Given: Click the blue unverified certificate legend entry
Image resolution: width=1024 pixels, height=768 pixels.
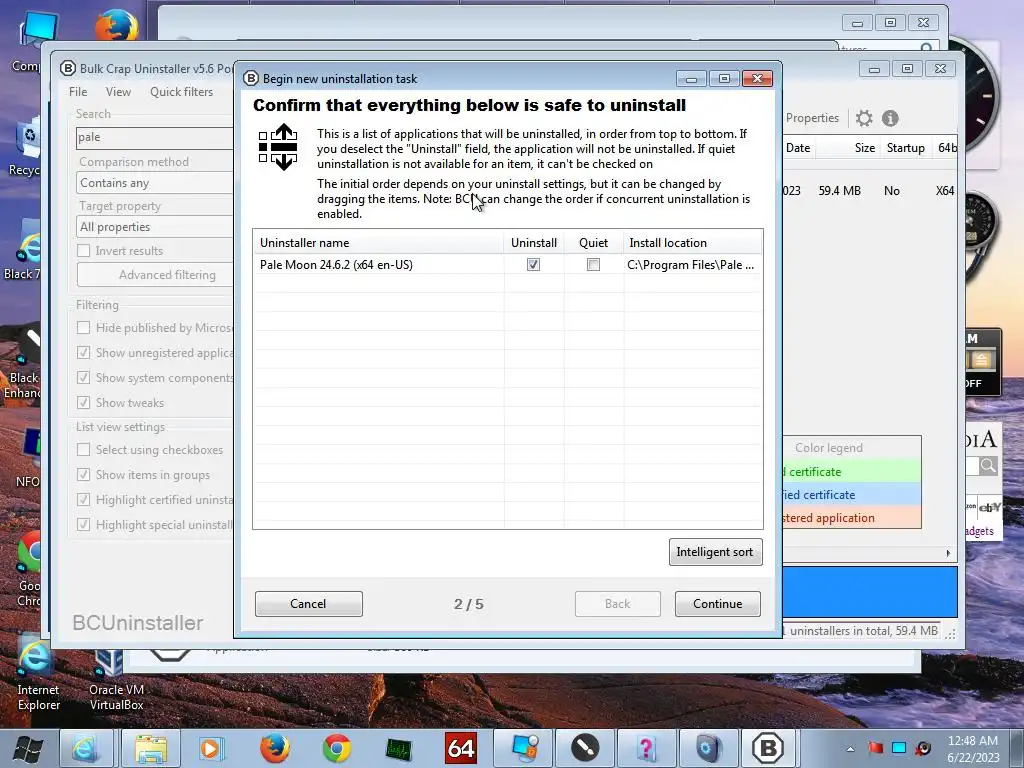Looking at the screenshot, I should coord(852,495).
